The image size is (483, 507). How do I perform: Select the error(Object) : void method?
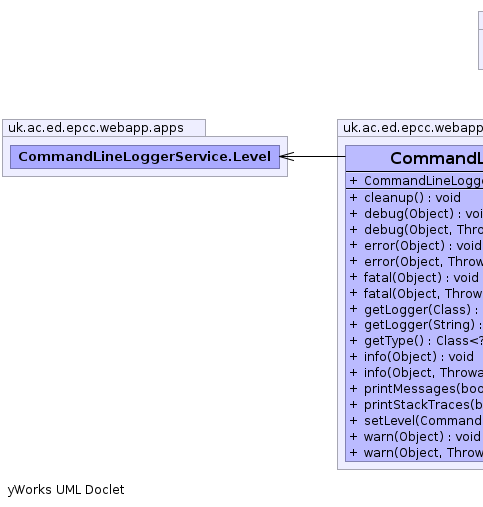click(x=423, y=246)
